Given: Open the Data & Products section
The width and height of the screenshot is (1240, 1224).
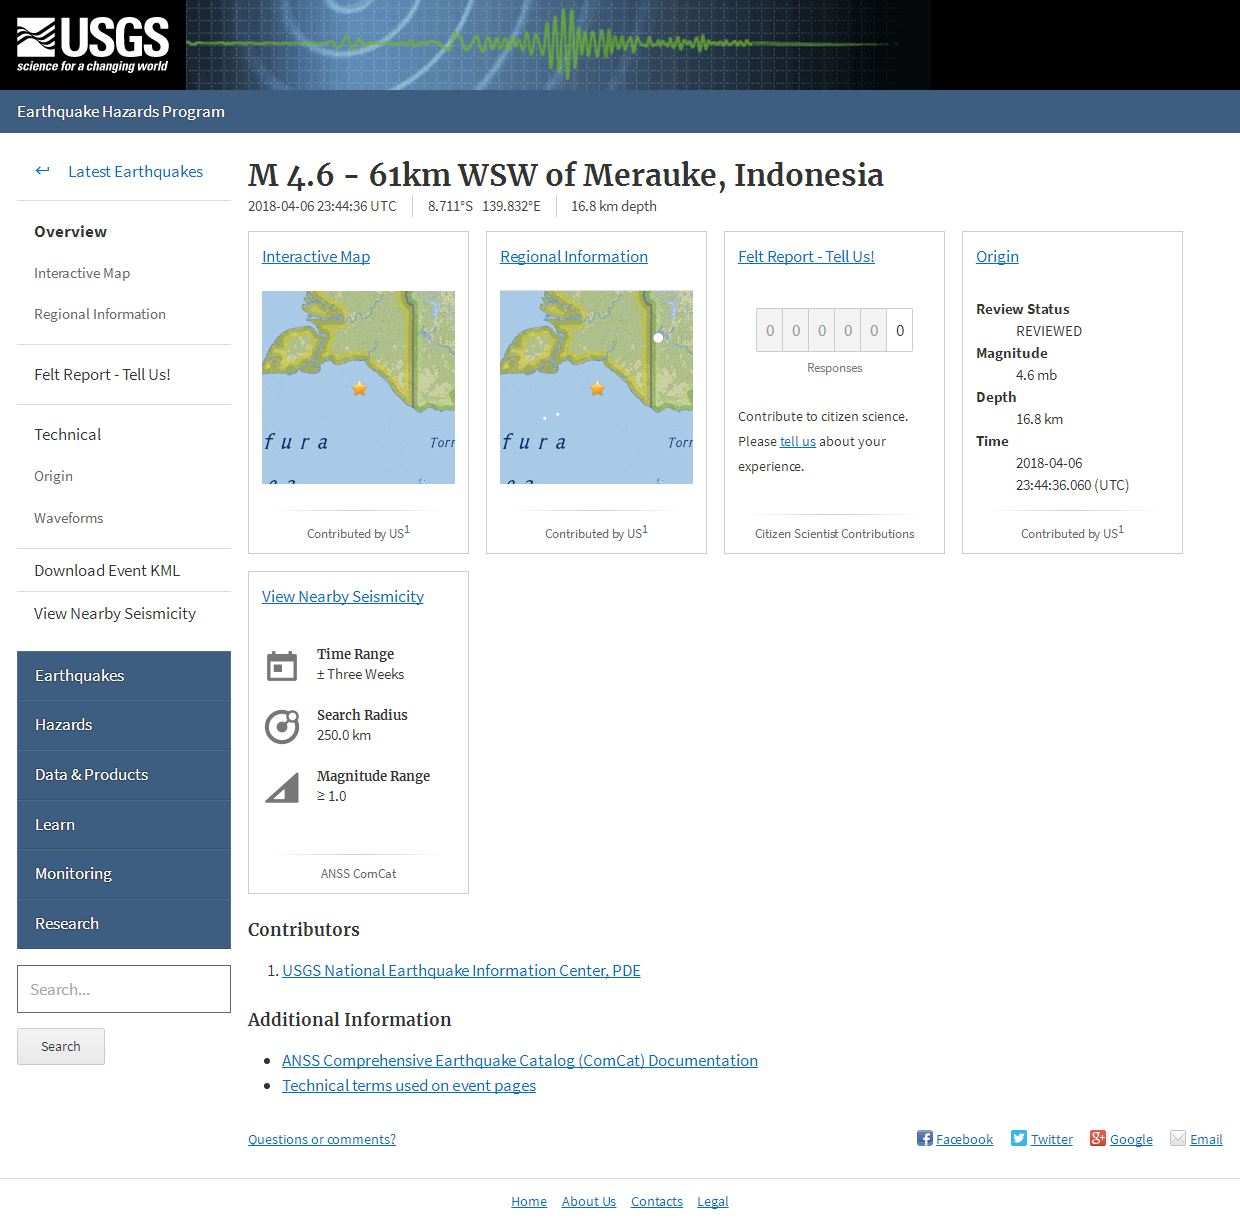Looking at the screenshot, I should click(x=91, y=774).
